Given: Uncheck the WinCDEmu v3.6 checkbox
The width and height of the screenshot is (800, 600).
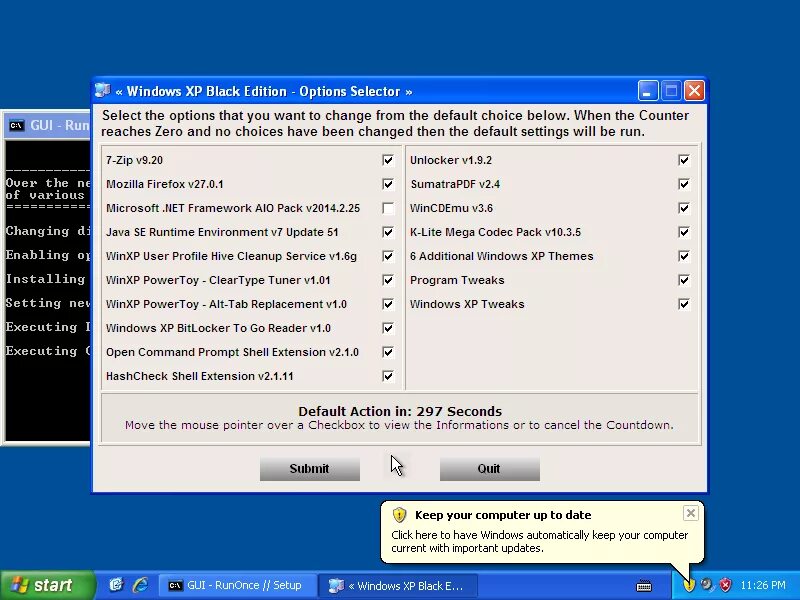Looking at the screenshot, I should [684, 208].
